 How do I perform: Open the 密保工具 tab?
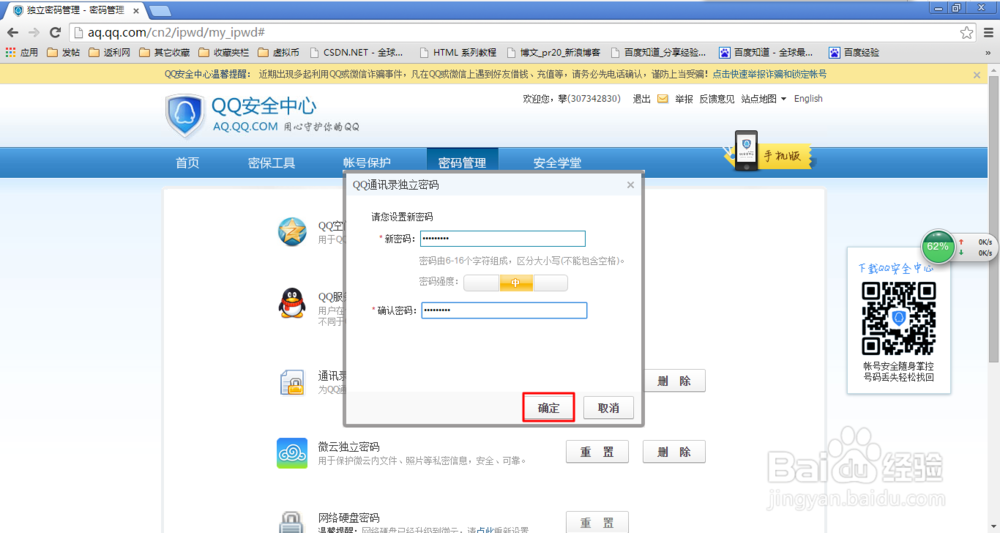pyautogui.click(x=272, y=163)
